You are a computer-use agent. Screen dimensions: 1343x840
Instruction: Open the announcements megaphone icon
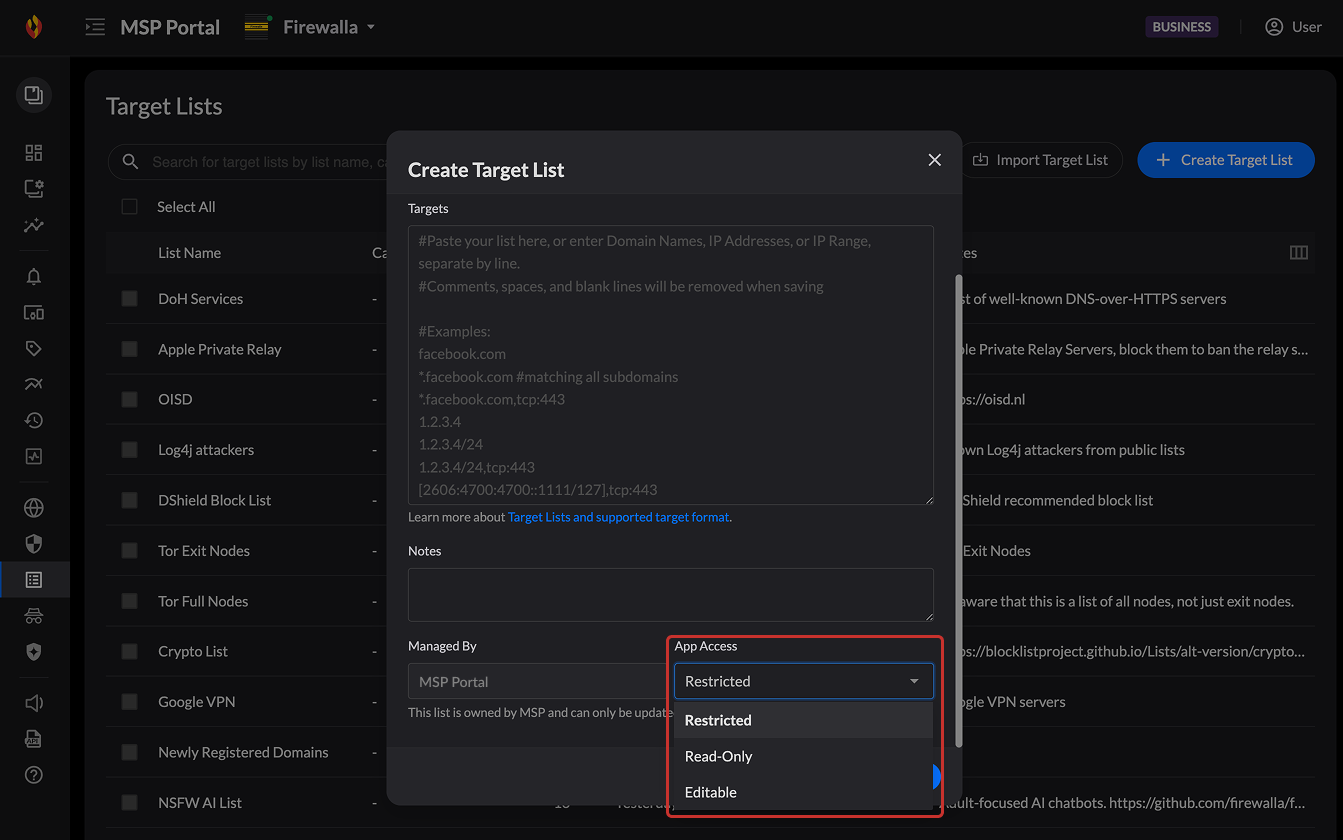point(34,703)
